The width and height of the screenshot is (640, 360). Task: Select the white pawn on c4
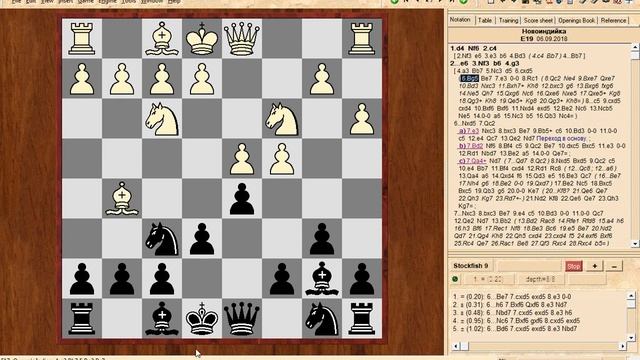(x=282, y=159)
